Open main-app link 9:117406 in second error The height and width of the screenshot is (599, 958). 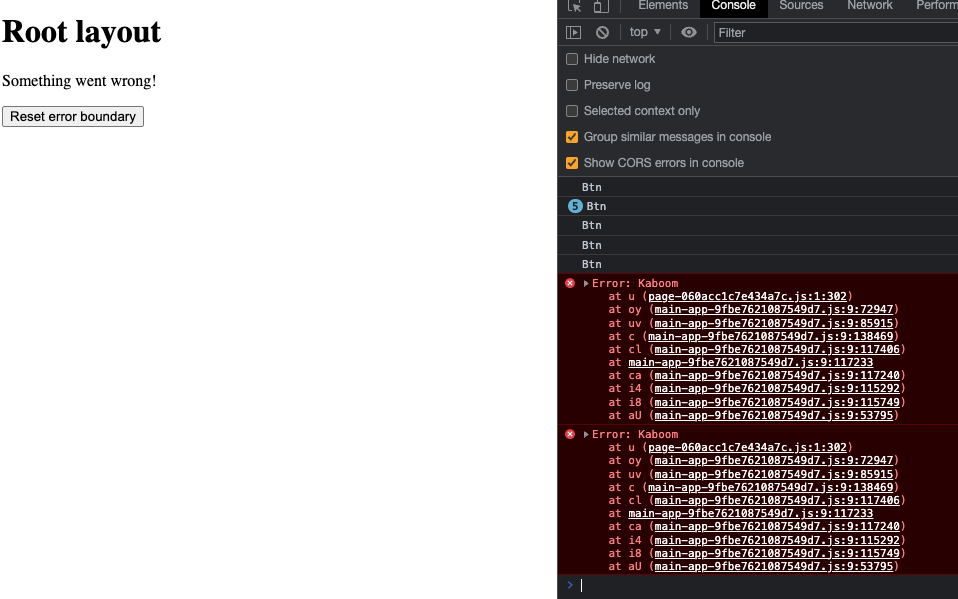point(777,500)
